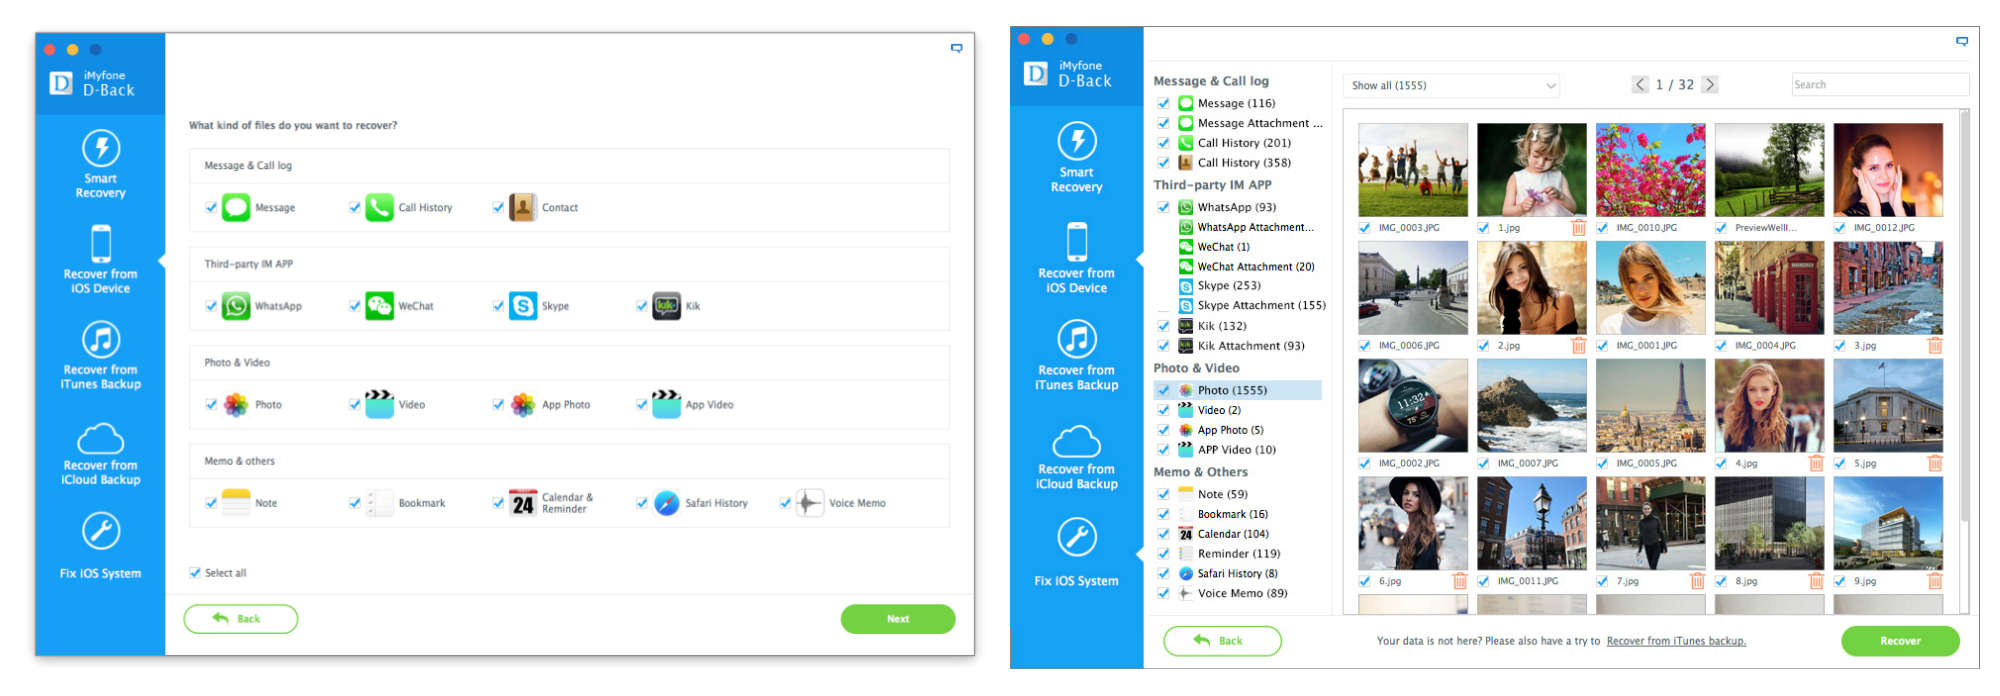Click the Search field in right window
This screenshot has width=2000, height=696.
[x=1880, y=85]
